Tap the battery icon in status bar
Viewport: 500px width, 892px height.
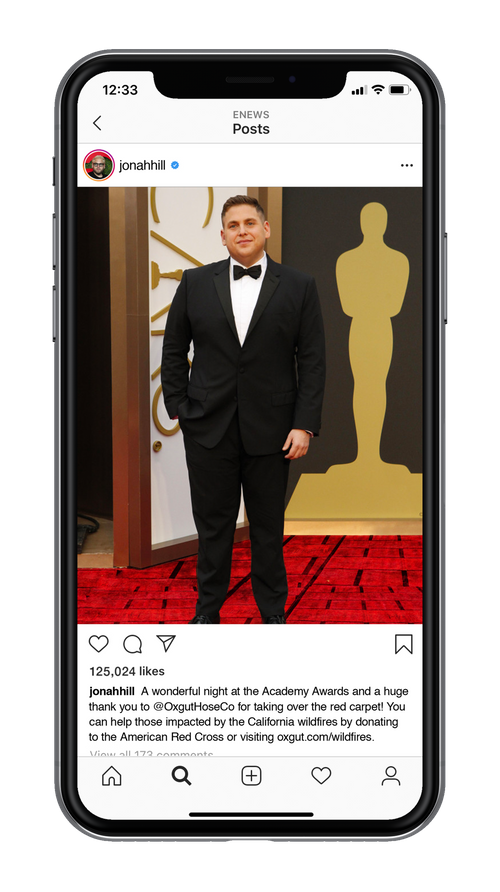click(x=399, y=90)
